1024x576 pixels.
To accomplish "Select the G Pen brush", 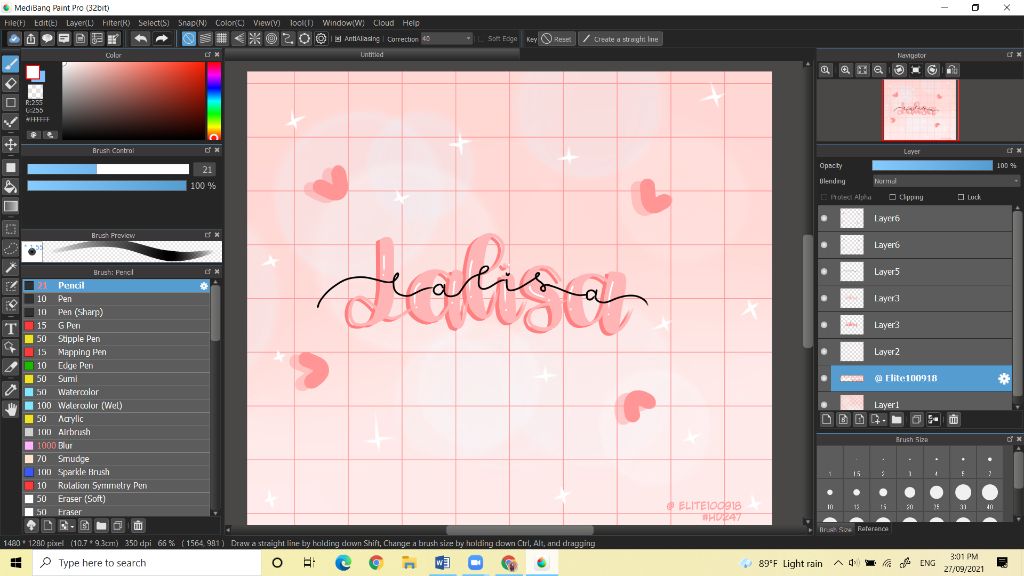I will 116,325.
